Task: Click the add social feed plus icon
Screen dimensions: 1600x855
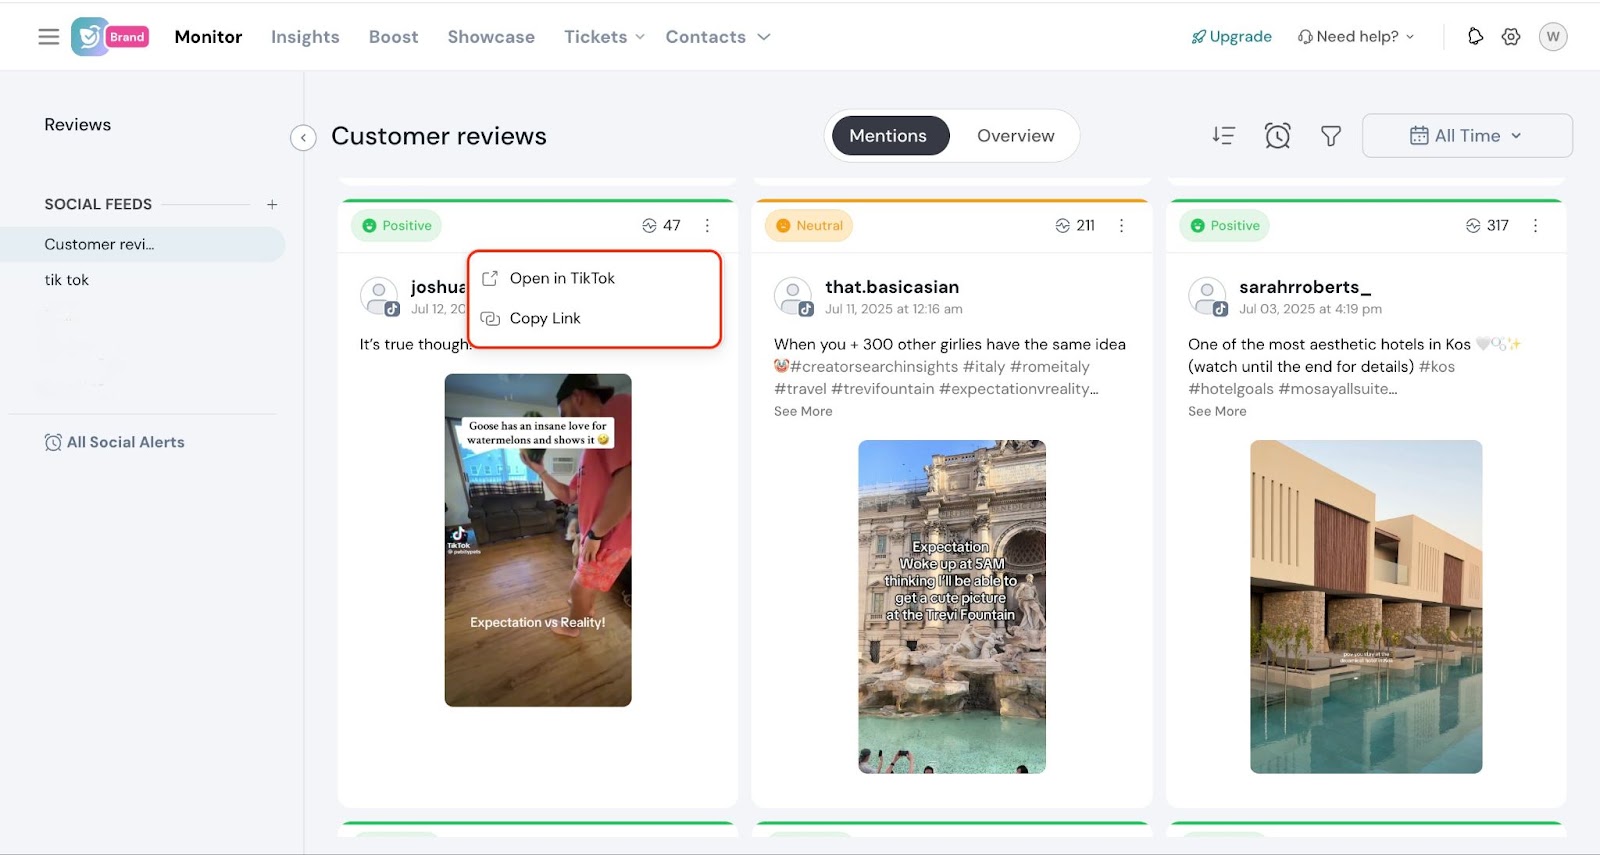Action: (272, 204)
